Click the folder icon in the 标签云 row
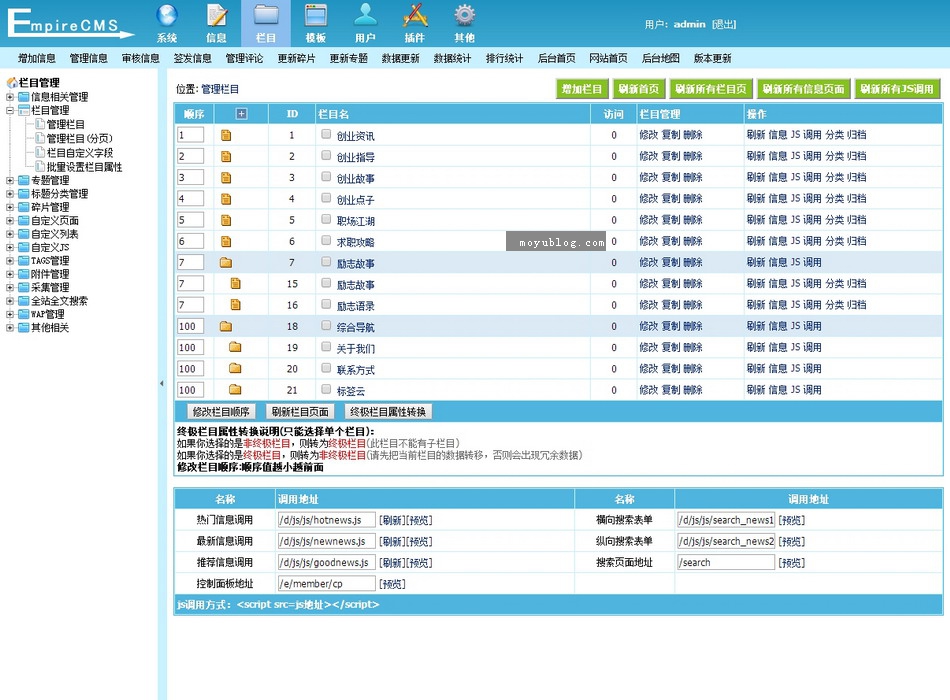 point(235,390)
